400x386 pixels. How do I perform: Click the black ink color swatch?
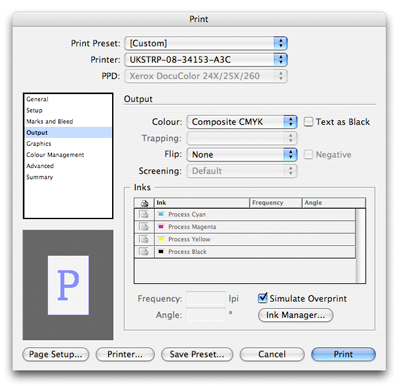pyautogui.click(x=161, y=251)
